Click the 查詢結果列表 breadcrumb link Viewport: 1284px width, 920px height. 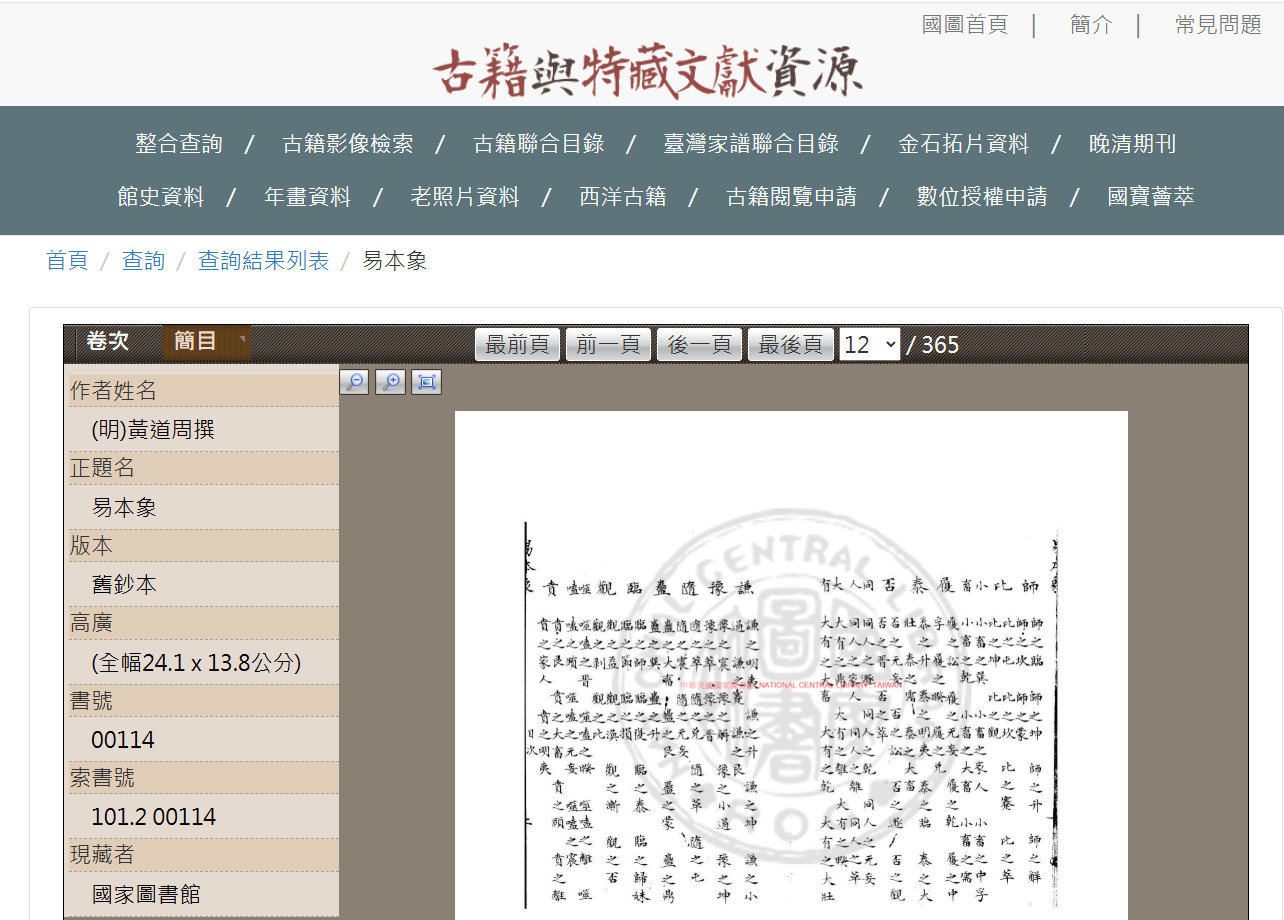click(264, 261)
